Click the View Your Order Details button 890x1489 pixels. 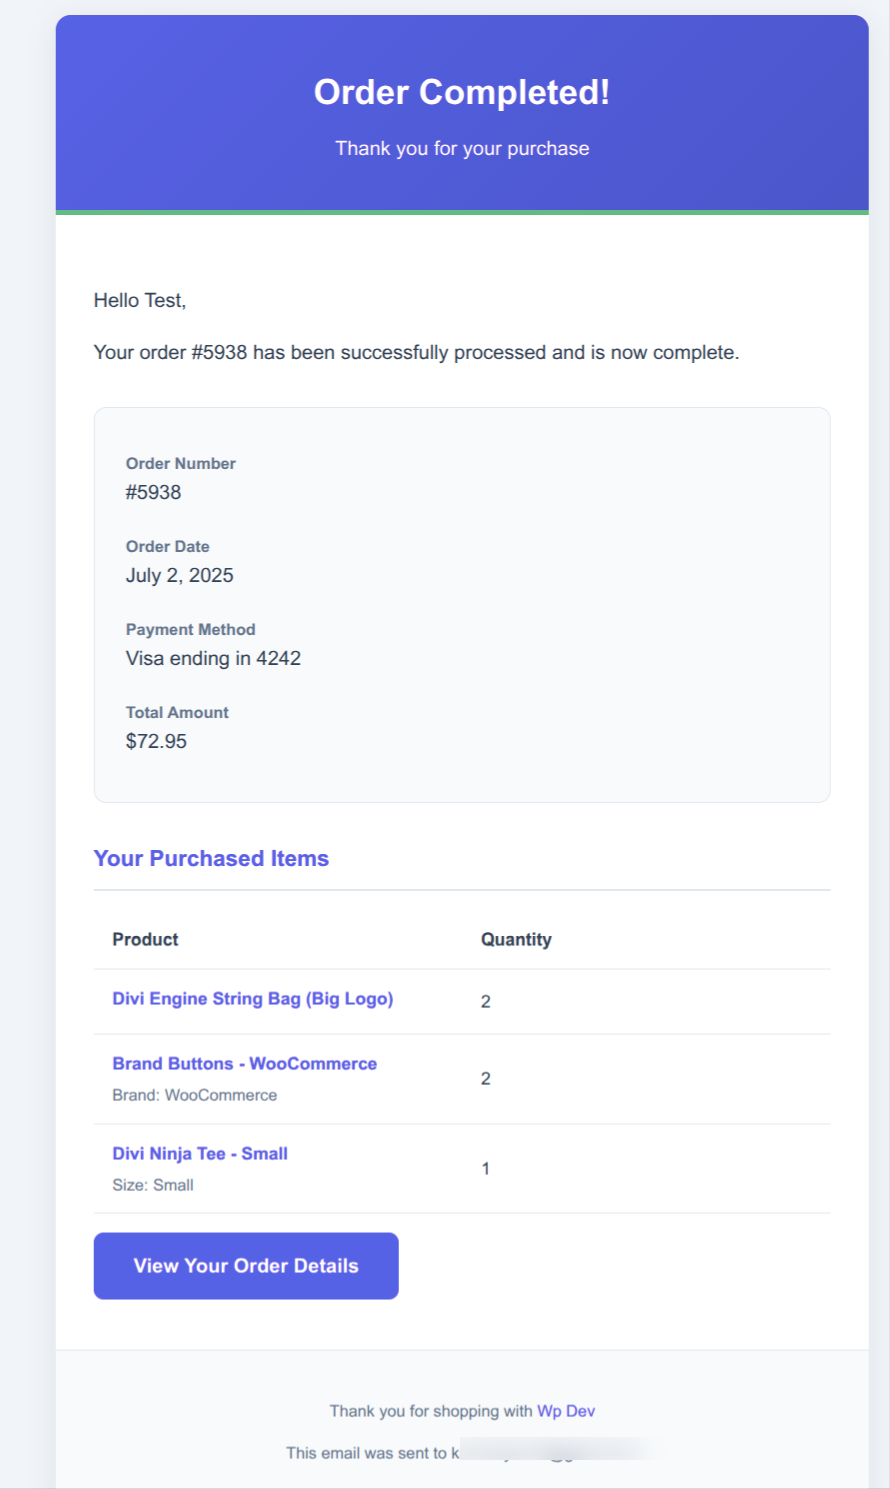[246, 1266]
